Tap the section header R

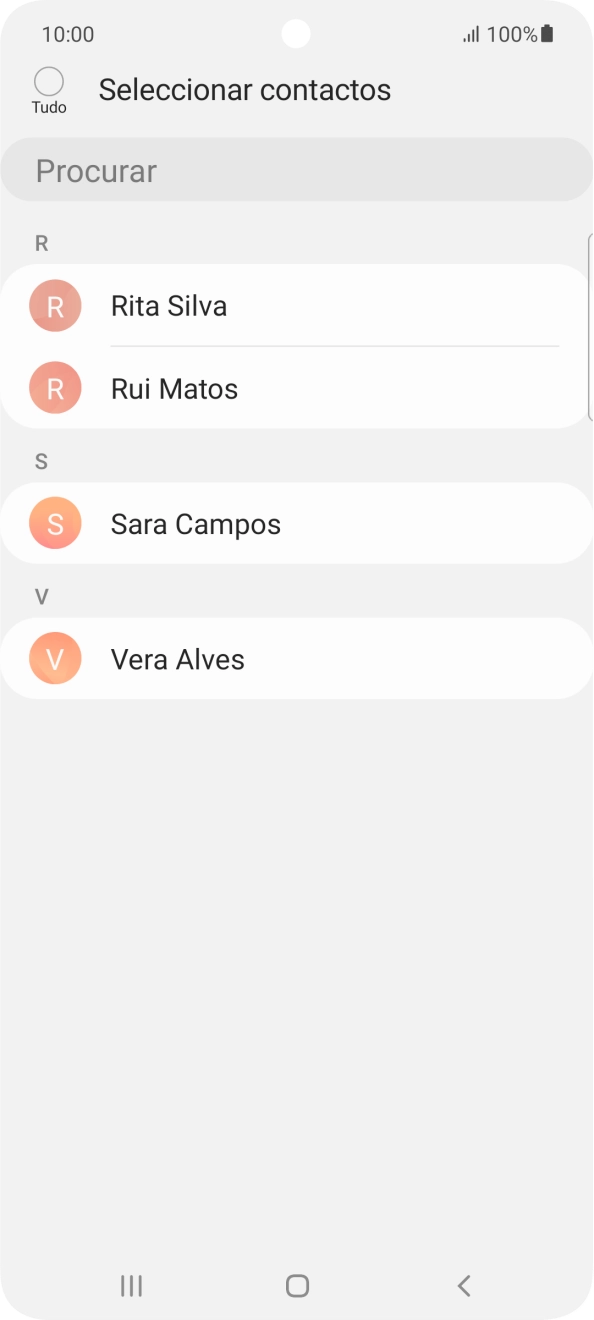click(x=40, y=243)
